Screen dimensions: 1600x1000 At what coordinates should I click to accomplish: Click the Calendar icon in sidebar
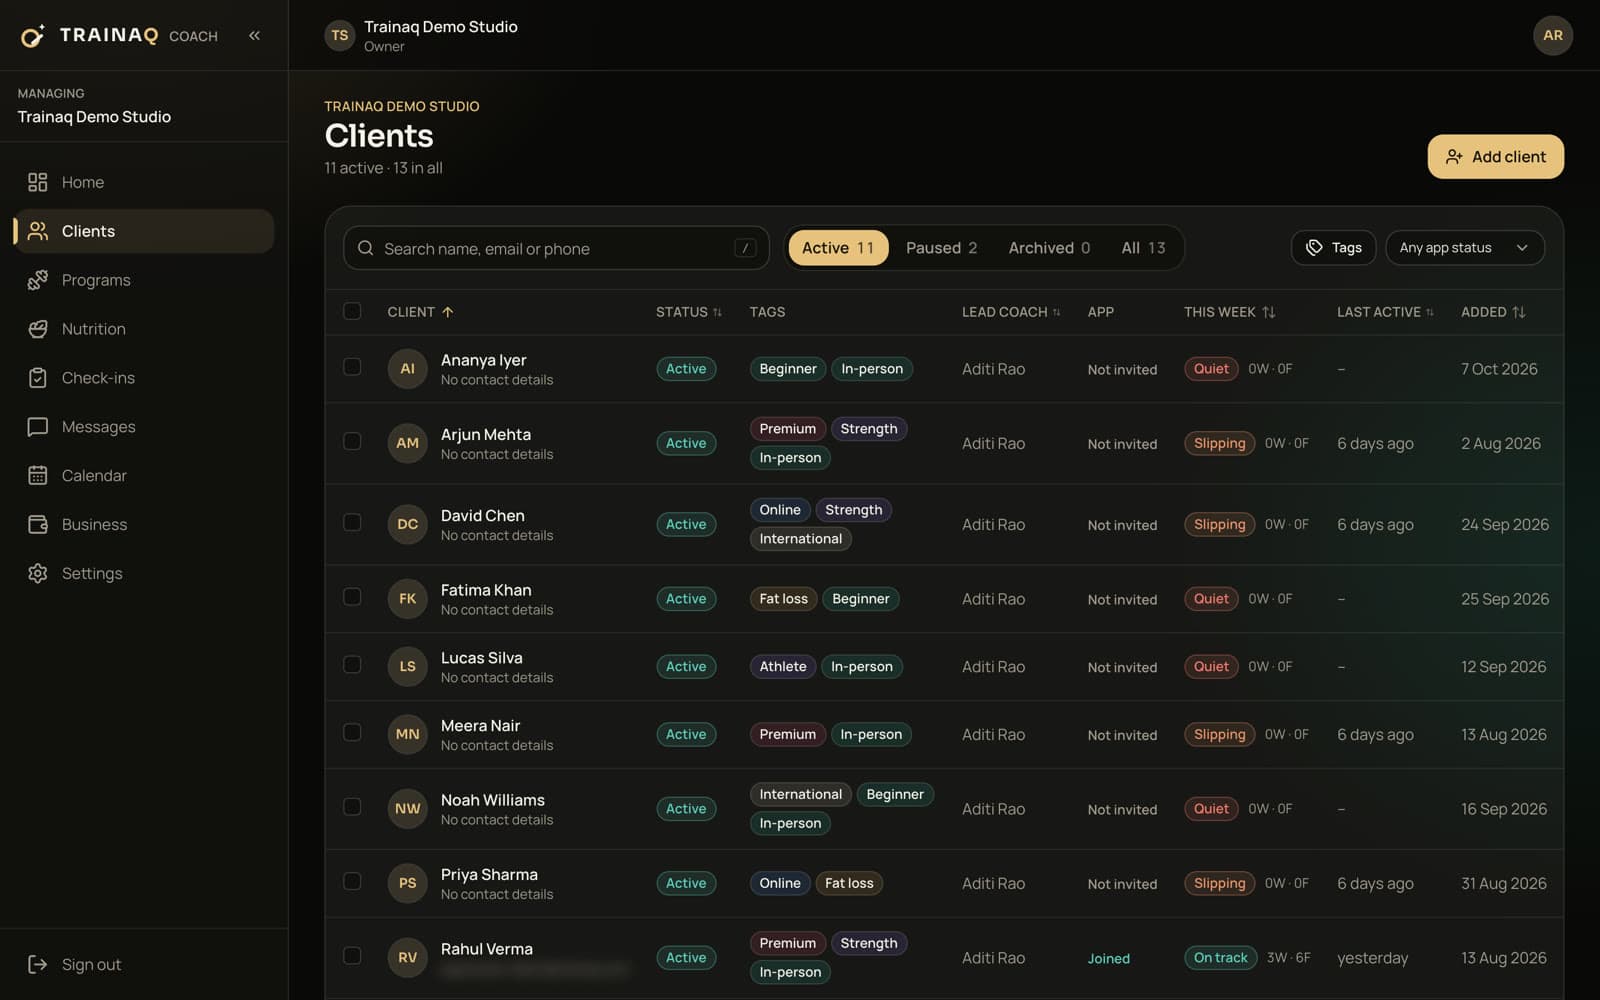tap(38, 476)
